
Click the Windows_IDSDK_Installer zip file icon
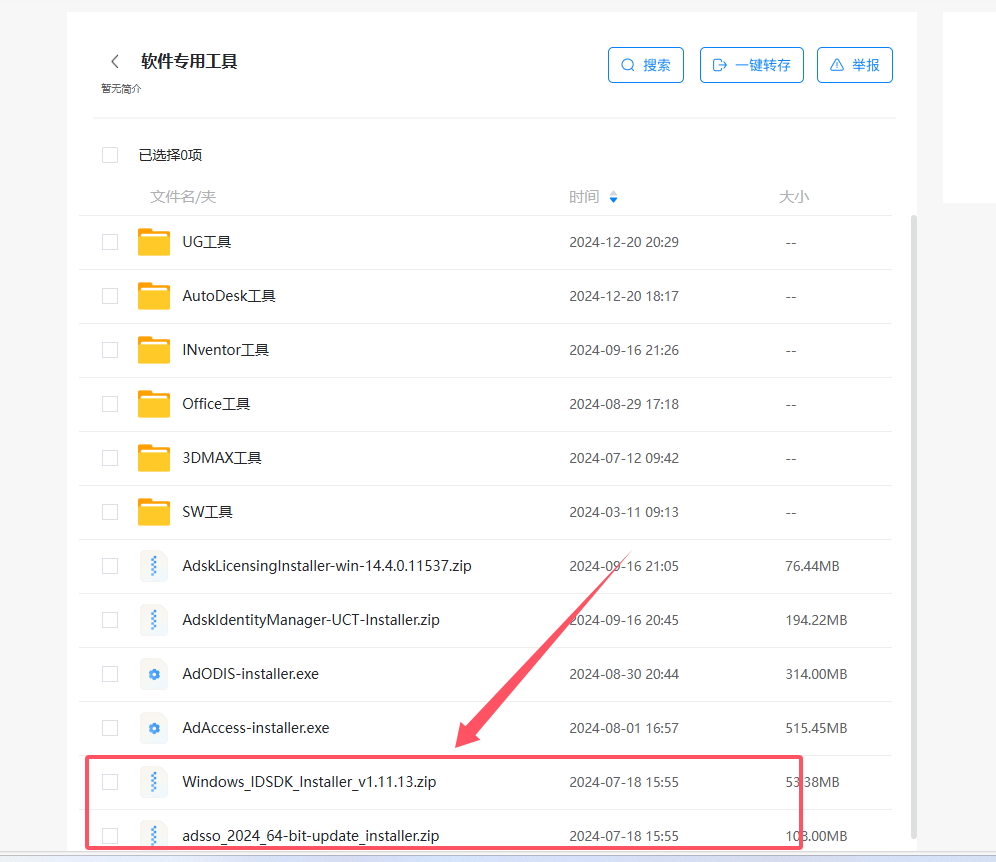[x=154, y=782]
